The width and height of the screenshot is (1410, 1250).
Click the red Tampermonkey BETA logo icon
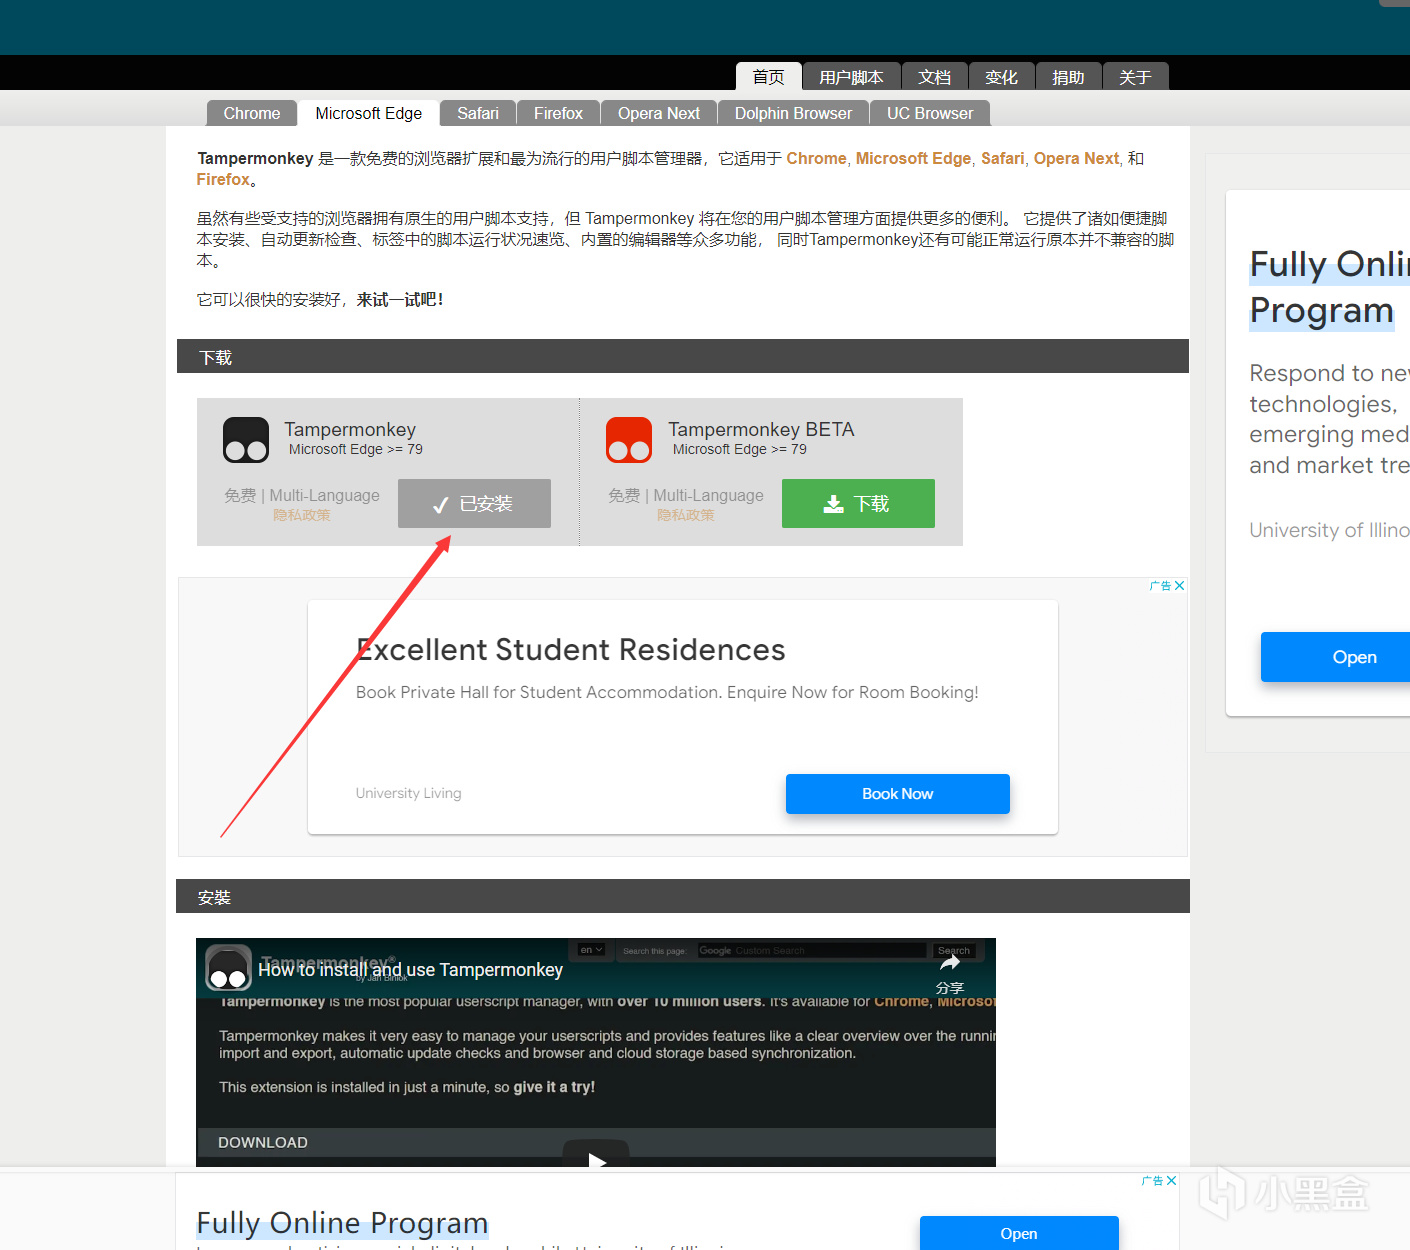629,440
